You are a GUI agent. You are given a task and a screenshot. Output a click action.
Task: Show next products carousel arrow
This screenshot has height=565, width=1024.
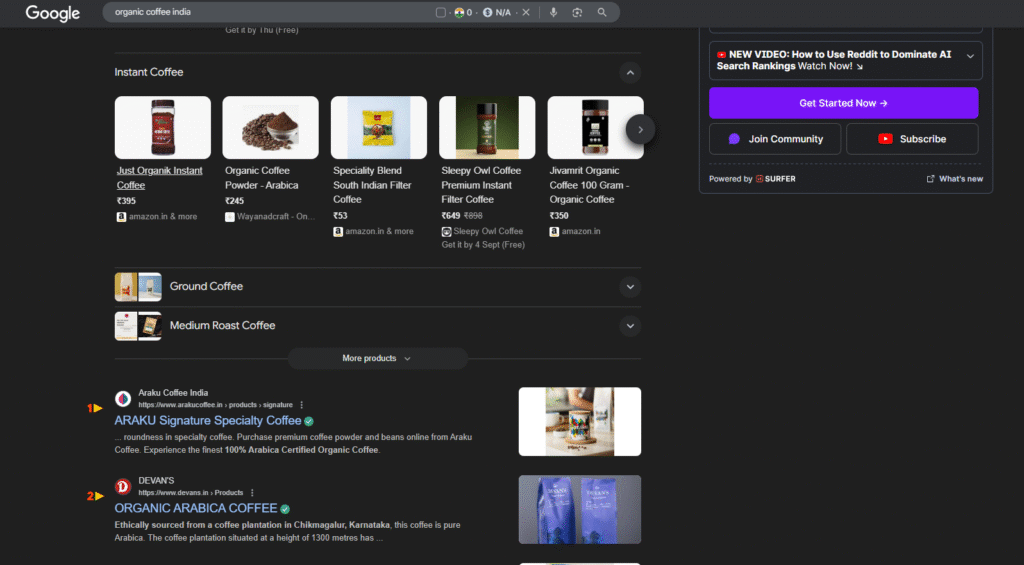click(640, 129)
